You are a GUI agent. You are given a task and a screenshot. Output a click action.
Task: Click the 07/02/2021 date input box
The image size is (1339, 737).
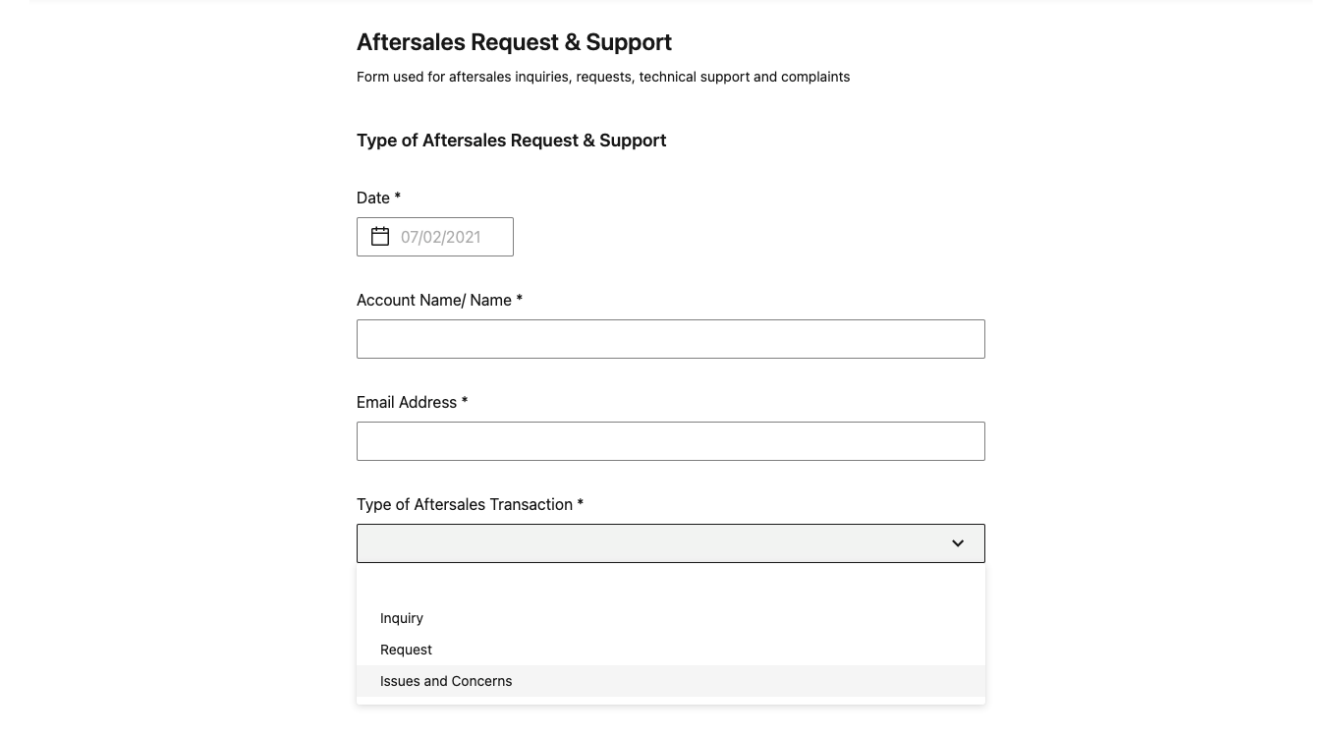(435, 237)
